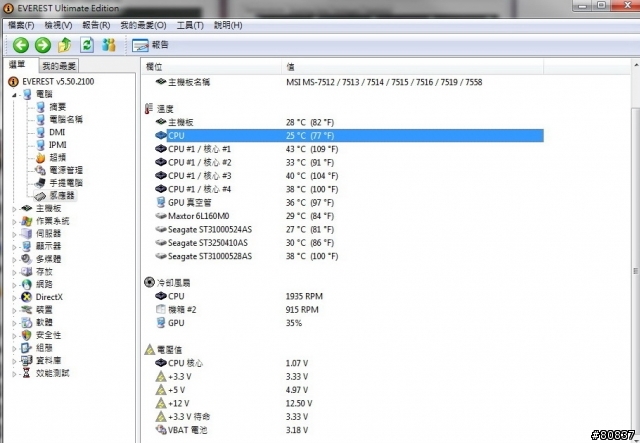Click the globe icon for 網路
The height and width of the screenshot is (443, 640).
27,285
